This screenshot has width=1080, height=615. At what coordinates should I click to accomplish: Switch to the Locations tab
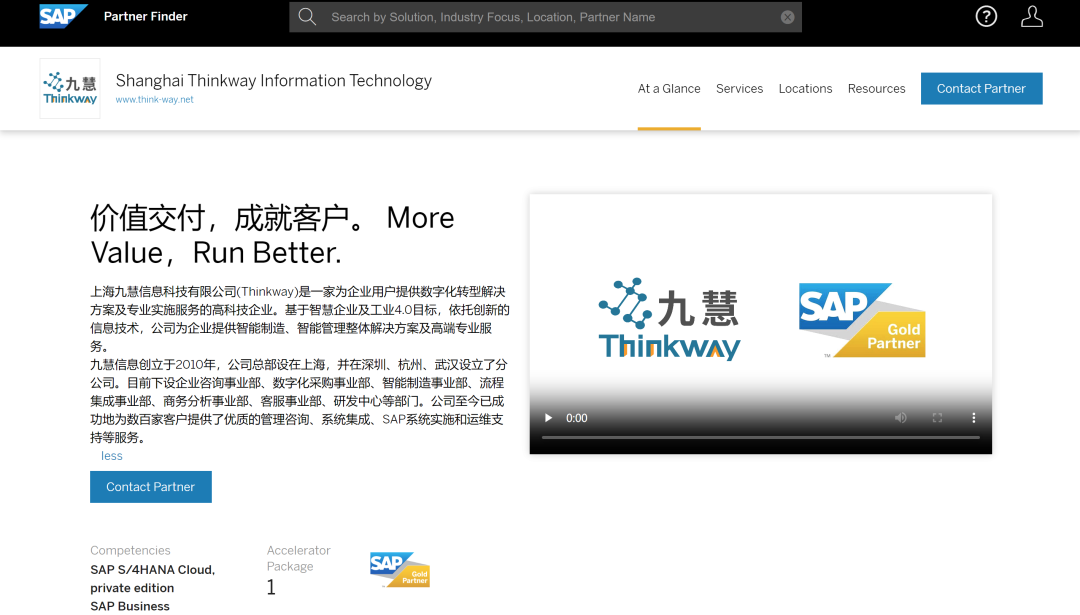pos(805,88)
